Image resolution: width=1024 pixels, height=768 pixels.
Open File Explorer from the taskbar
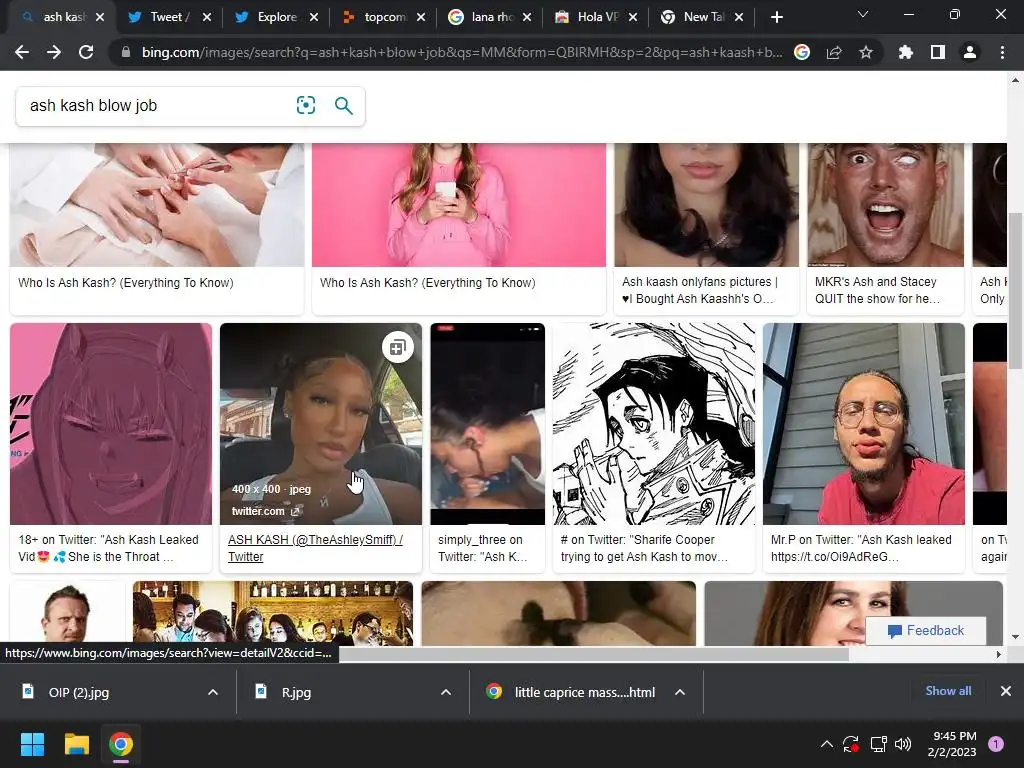point(76,744)
